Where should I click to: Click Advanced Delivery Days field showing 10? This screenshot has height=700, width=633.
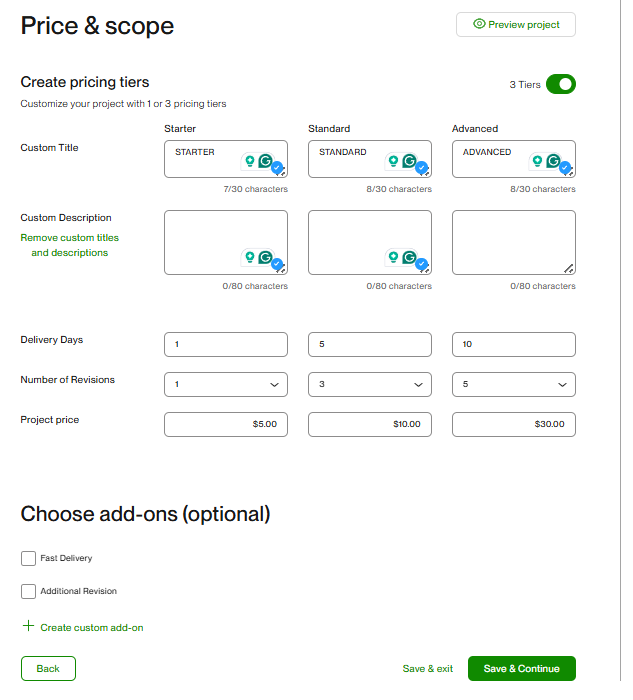coord(514,344)
